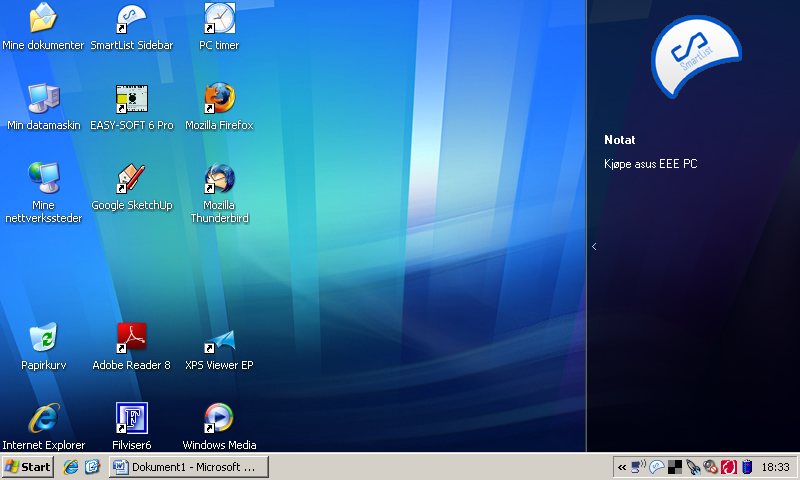Select the Google SketchUp shortcut
The width and height of the screenshot is (800, 480).
132,187
